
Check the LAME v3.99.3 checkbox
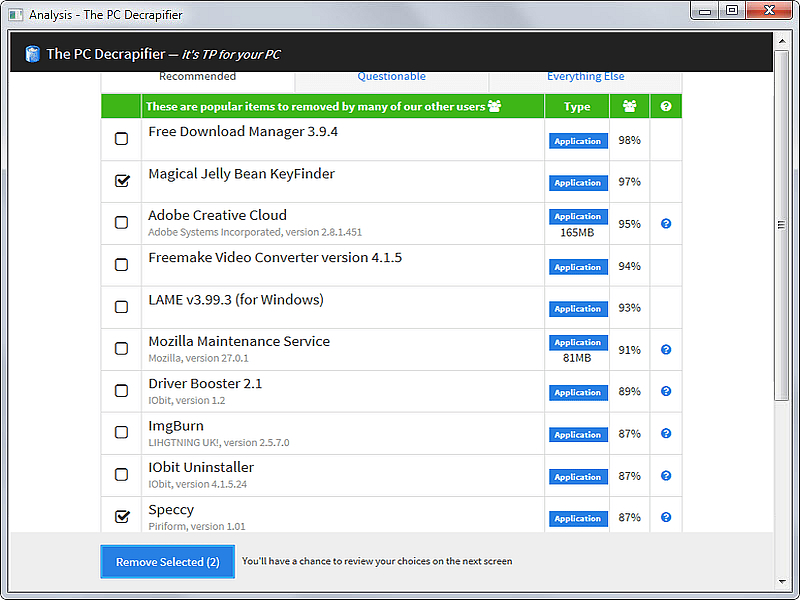coord(121,307)
